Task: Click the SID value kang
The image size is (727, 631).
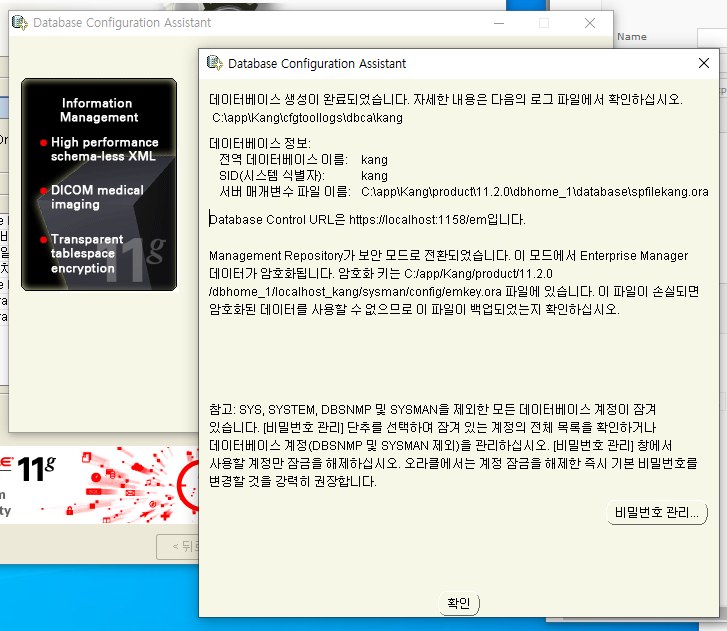Action: tap(374, 176)
